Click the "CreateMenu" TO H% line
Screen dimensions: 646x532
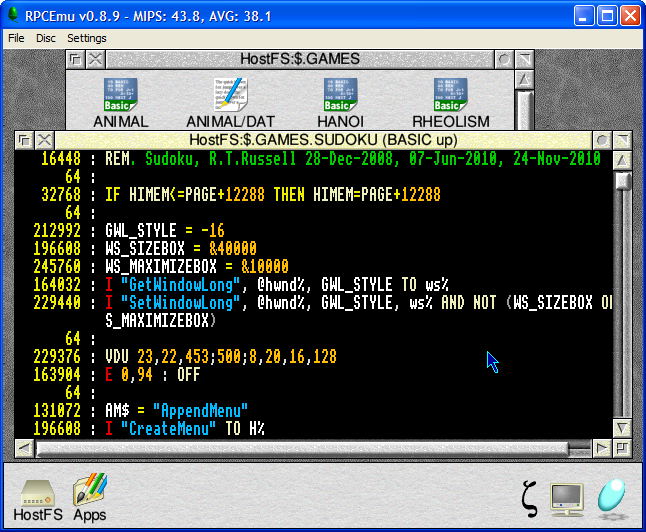click(x=185, y=429)
